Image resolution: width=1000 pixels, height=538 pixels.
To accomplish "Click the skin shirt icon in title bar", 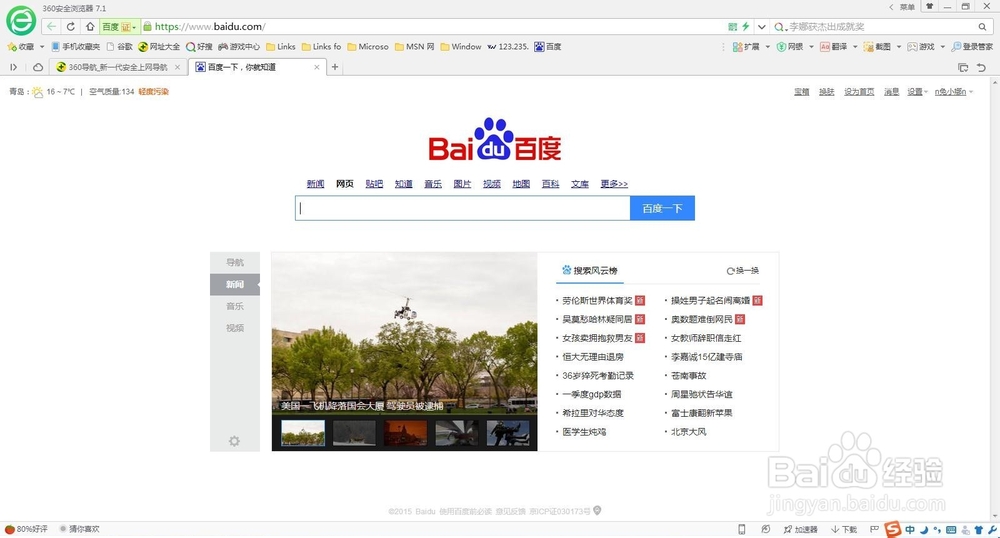I will (x=930, y=6).
